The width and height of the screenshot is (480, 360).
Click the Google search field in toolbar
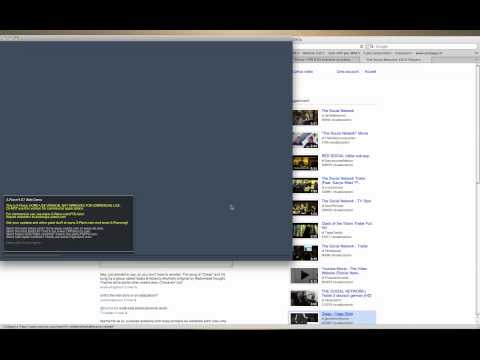click(x=423, y=46)
